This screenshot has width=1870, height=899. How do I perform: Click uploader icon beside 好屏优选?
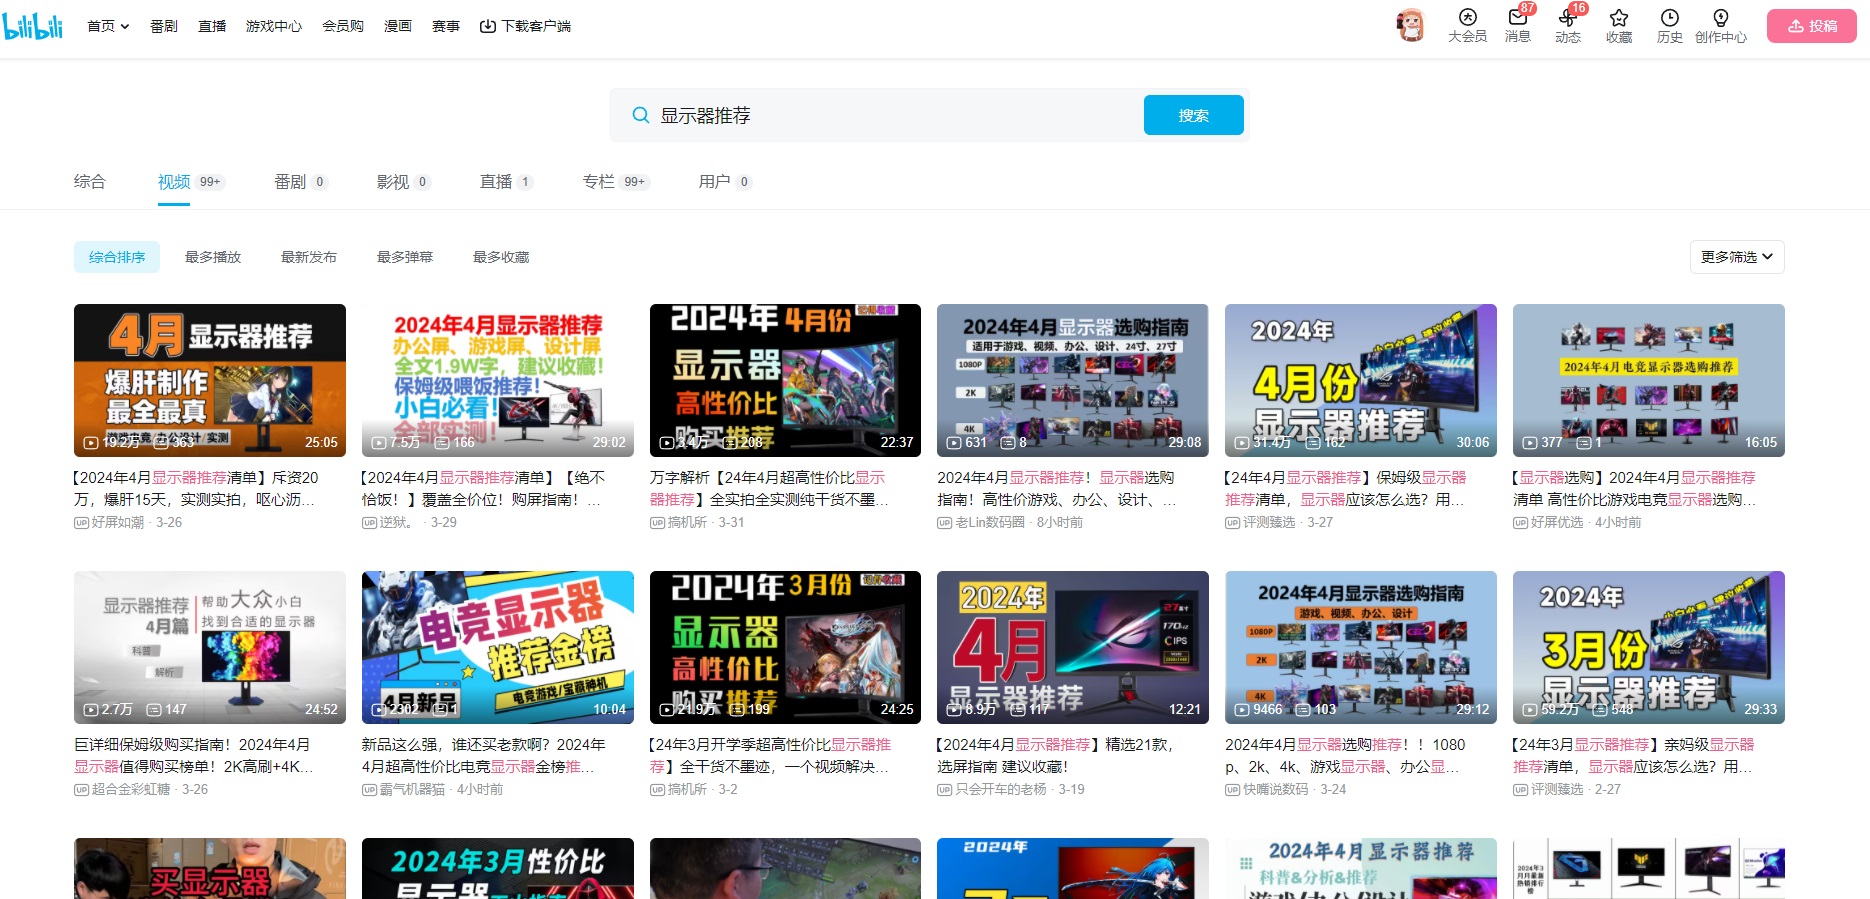pos(1520,523)
